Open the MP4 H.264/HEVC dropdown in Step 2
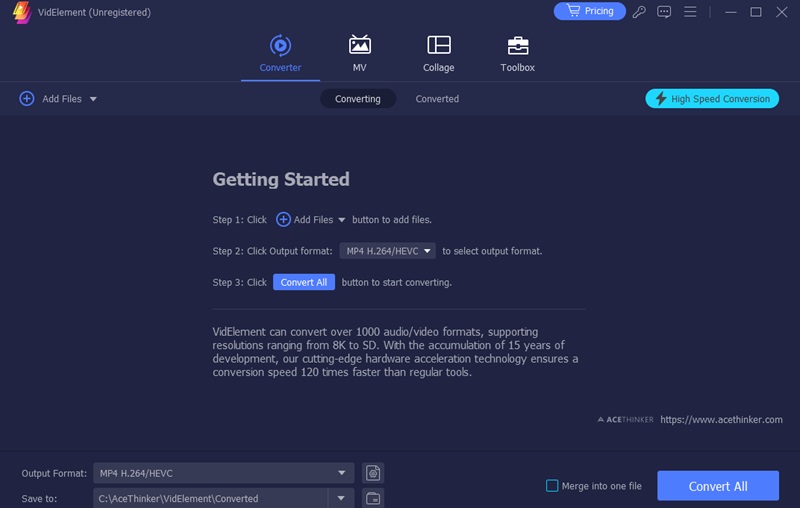800x508 pixels. [387, 251]
